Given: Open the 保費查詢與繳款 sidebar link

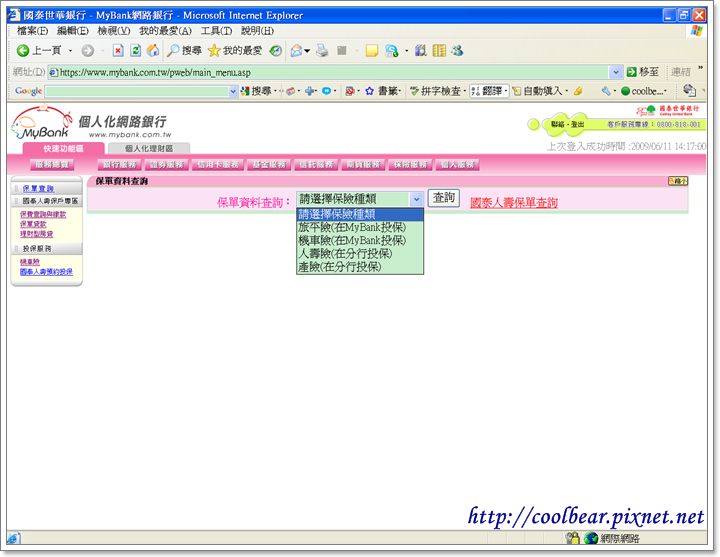Looking at the screenshot, I should pos(43,214).
